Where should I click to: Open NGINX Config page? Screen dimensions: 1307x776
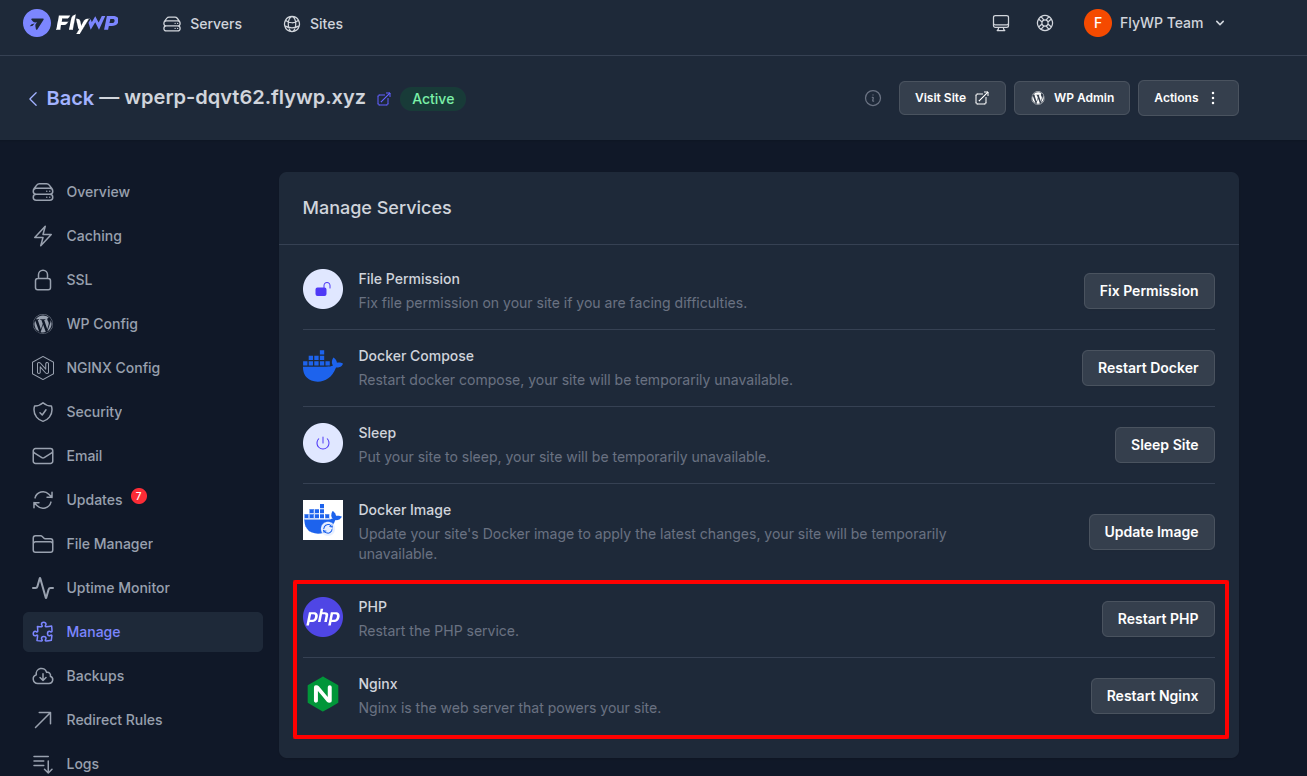click(x=143, y=368)
